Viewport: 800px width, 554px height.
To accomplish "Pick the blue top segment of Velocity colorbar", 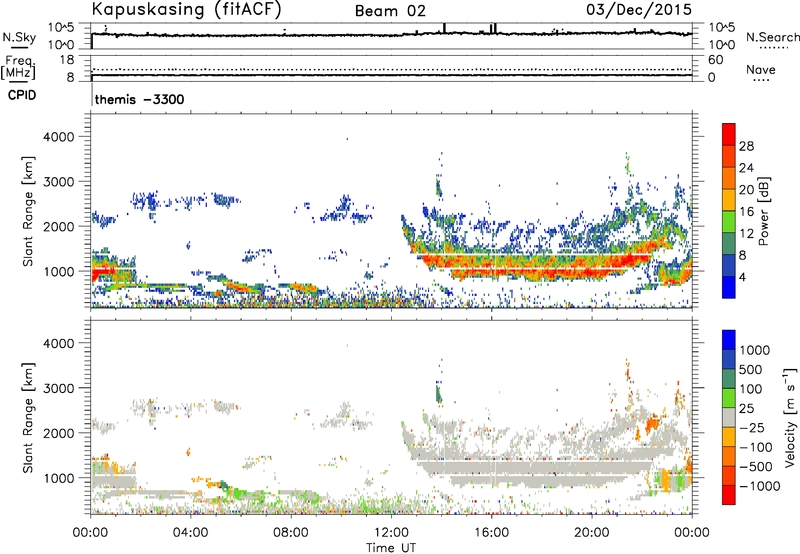I will [729, 340].
